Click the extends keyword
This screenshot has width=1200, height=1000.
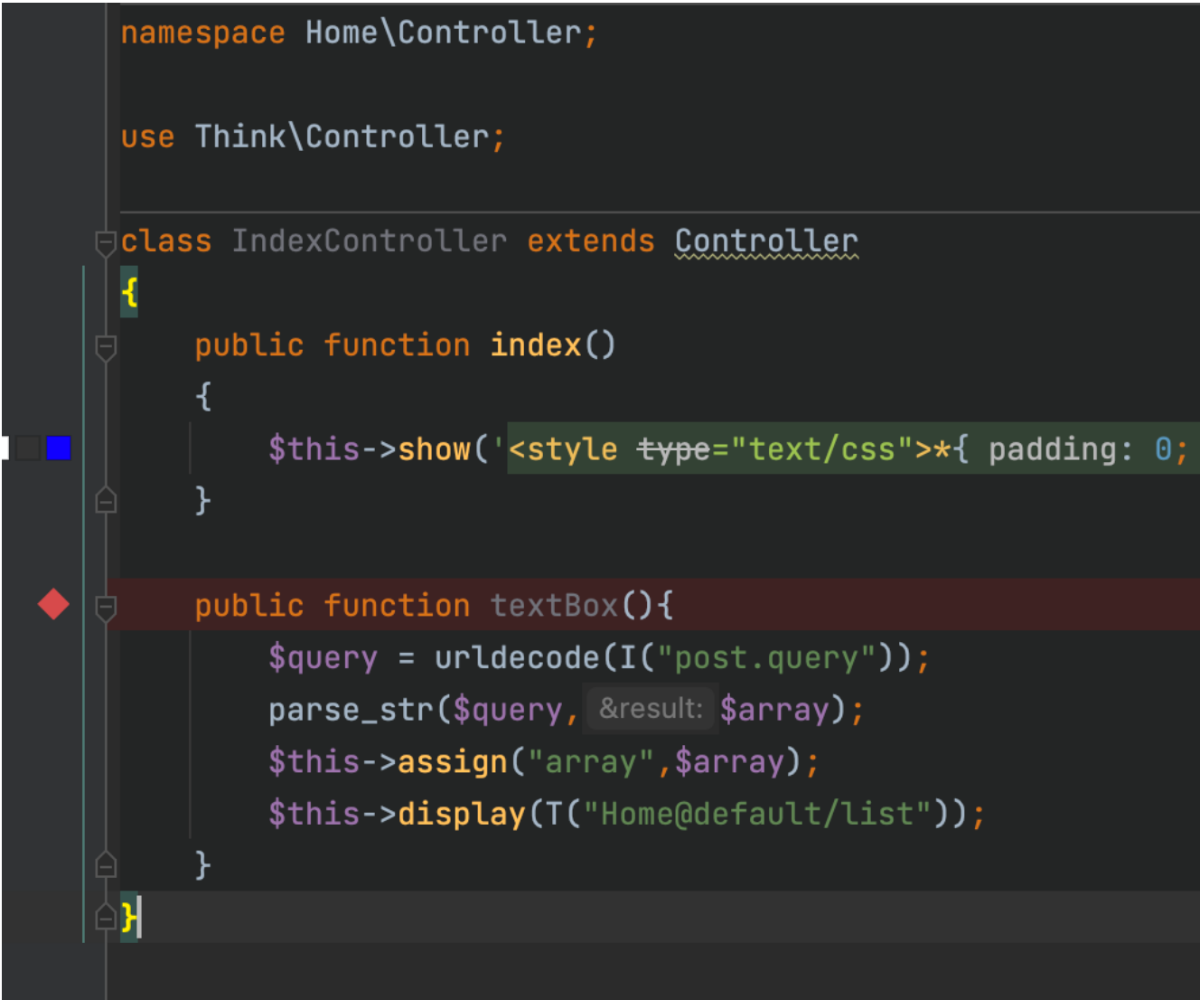pyautogui.click(x=590, y=242)
